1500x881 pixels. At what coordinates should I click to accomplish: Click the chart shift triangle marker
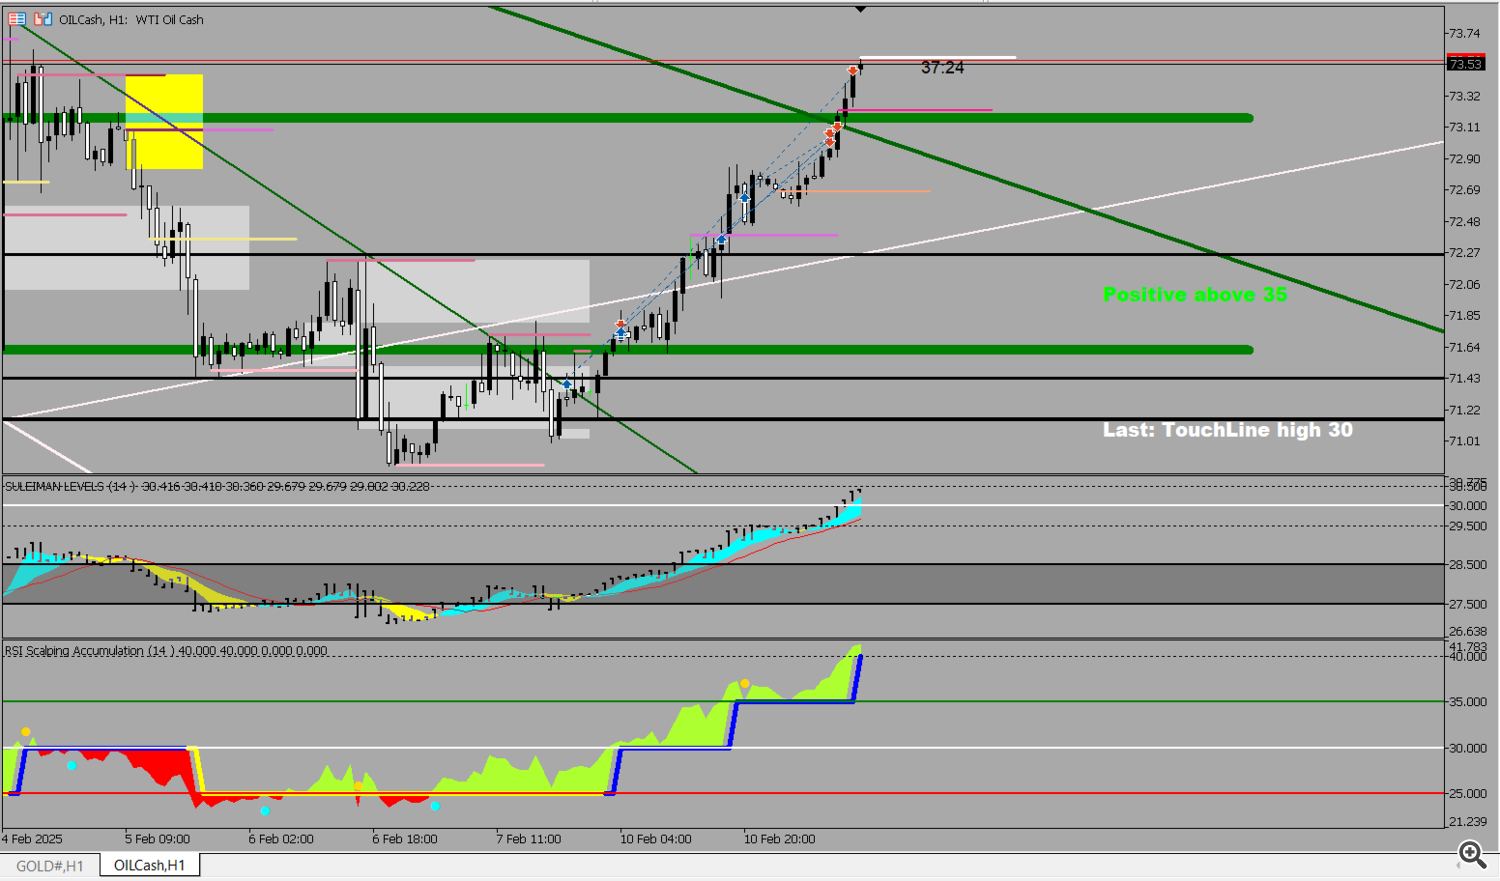coord(860,9)
